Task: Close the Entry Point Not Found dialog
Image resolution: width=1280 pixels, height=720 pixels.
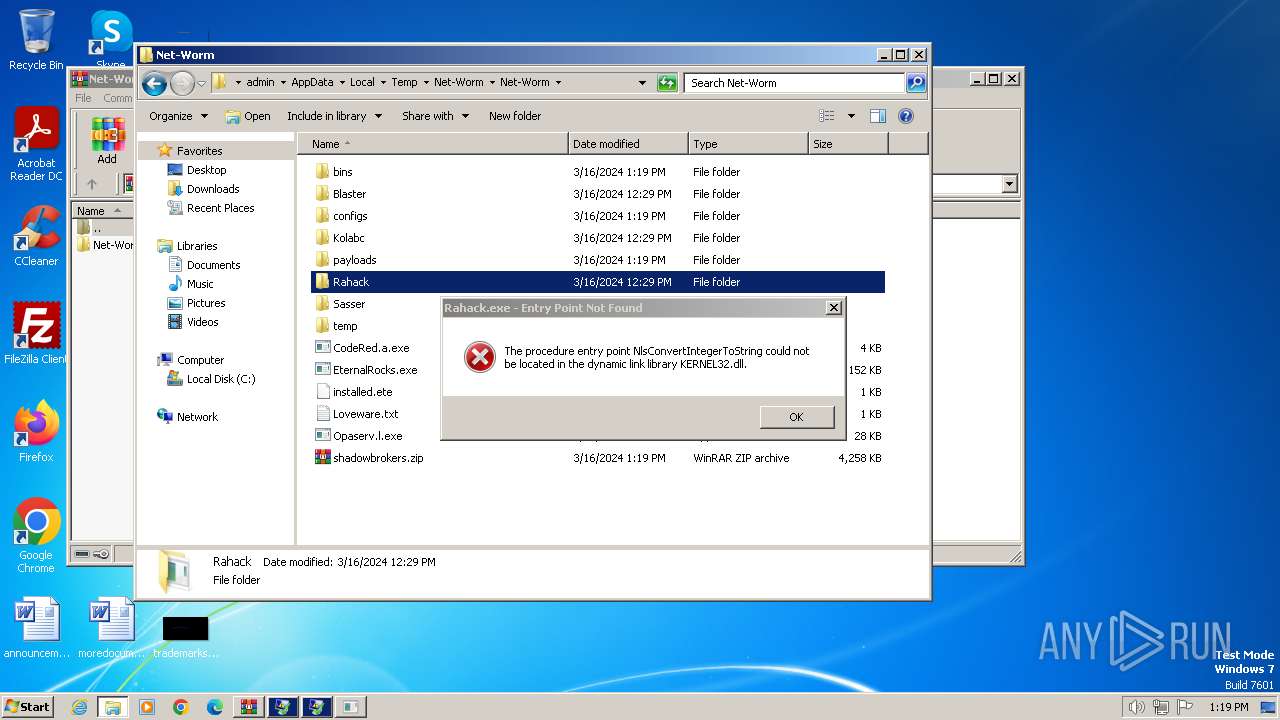Action: [833, 308]
